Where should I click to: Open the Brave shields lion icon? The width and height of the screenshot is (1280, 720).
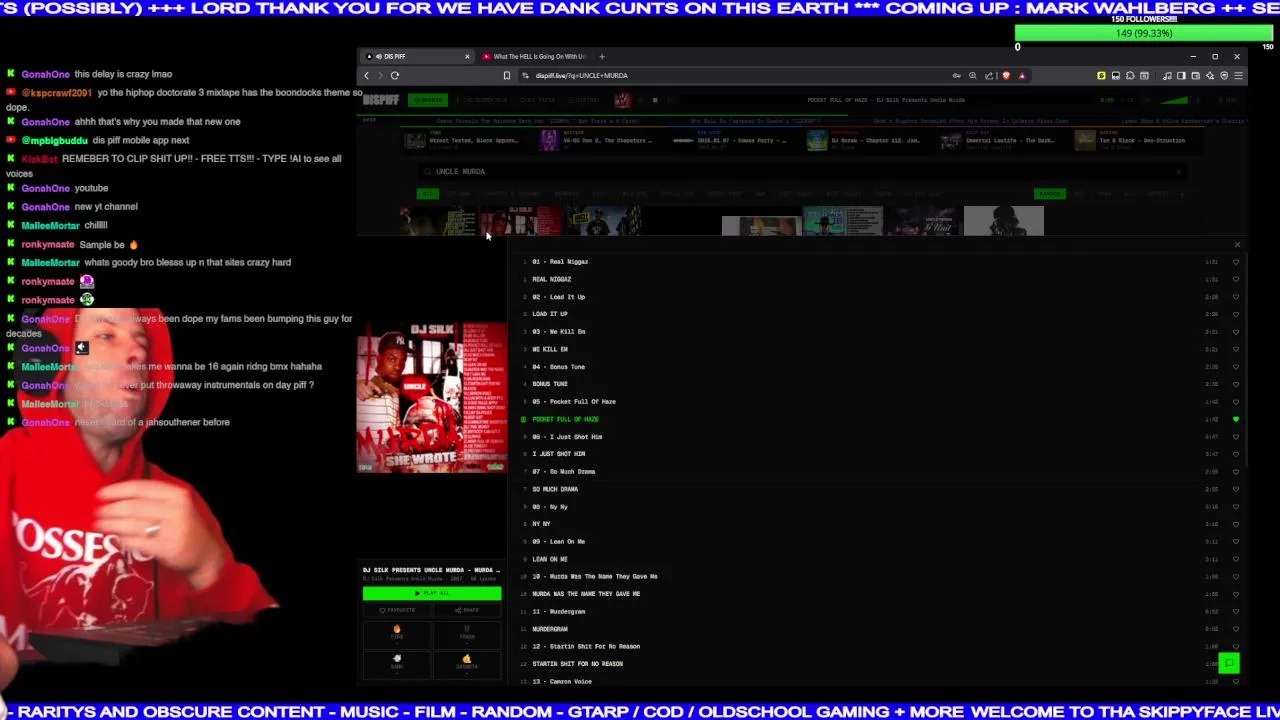click(x=1006, y=76)
